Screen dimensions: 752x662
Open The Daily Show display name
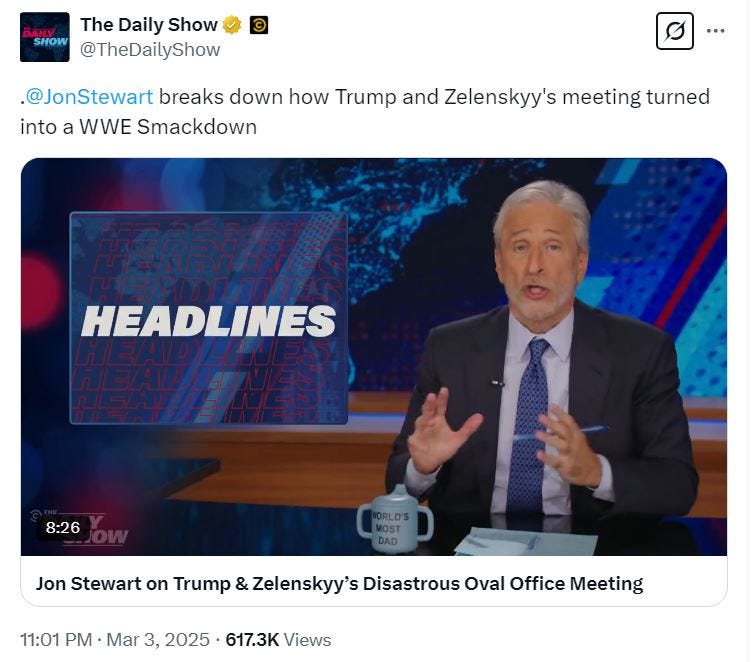tap(149, 25)
